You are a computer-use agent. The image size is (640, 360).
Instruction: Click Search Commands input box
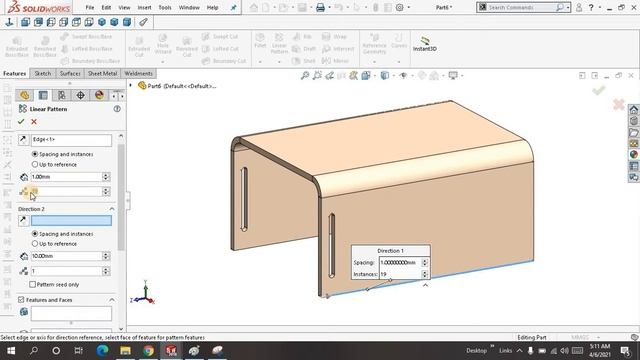click(x=522, y=7)
